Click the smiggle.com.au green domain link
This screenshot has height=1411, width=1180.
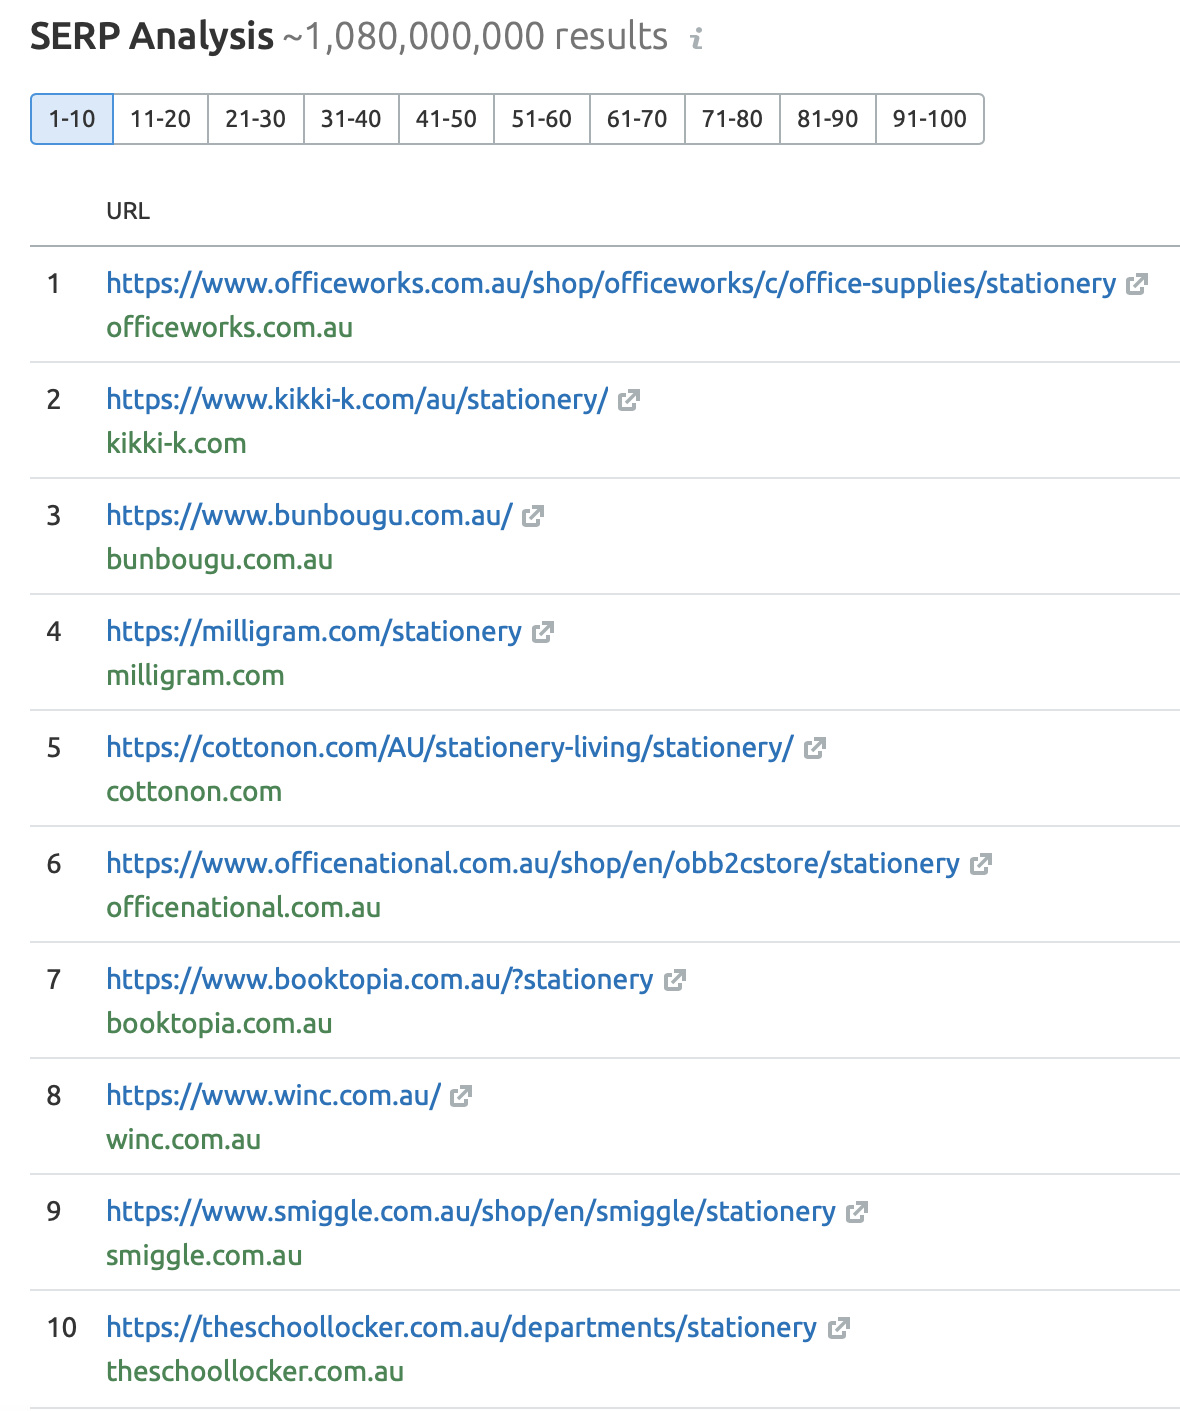tap(204, 1256)
